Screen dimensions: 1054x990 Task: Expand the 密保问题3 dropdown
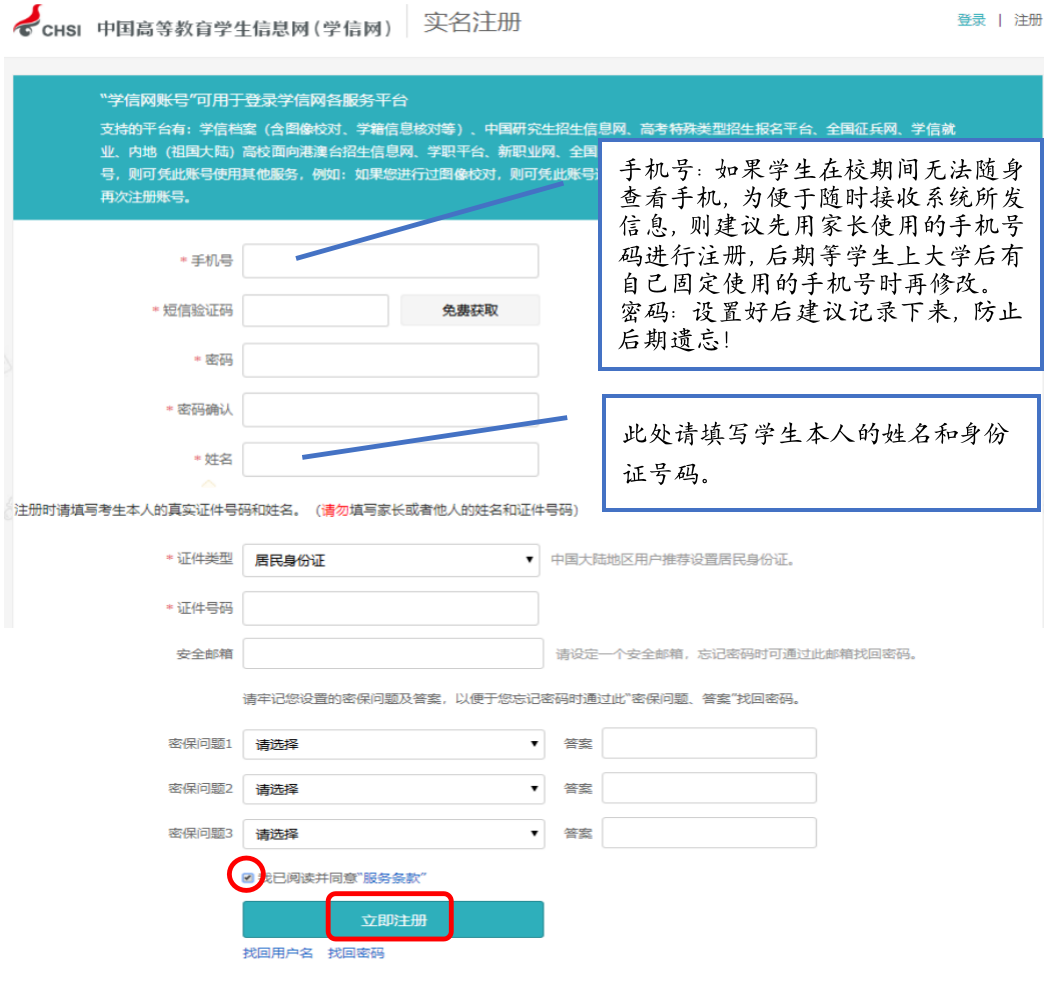tap(393, 832)
